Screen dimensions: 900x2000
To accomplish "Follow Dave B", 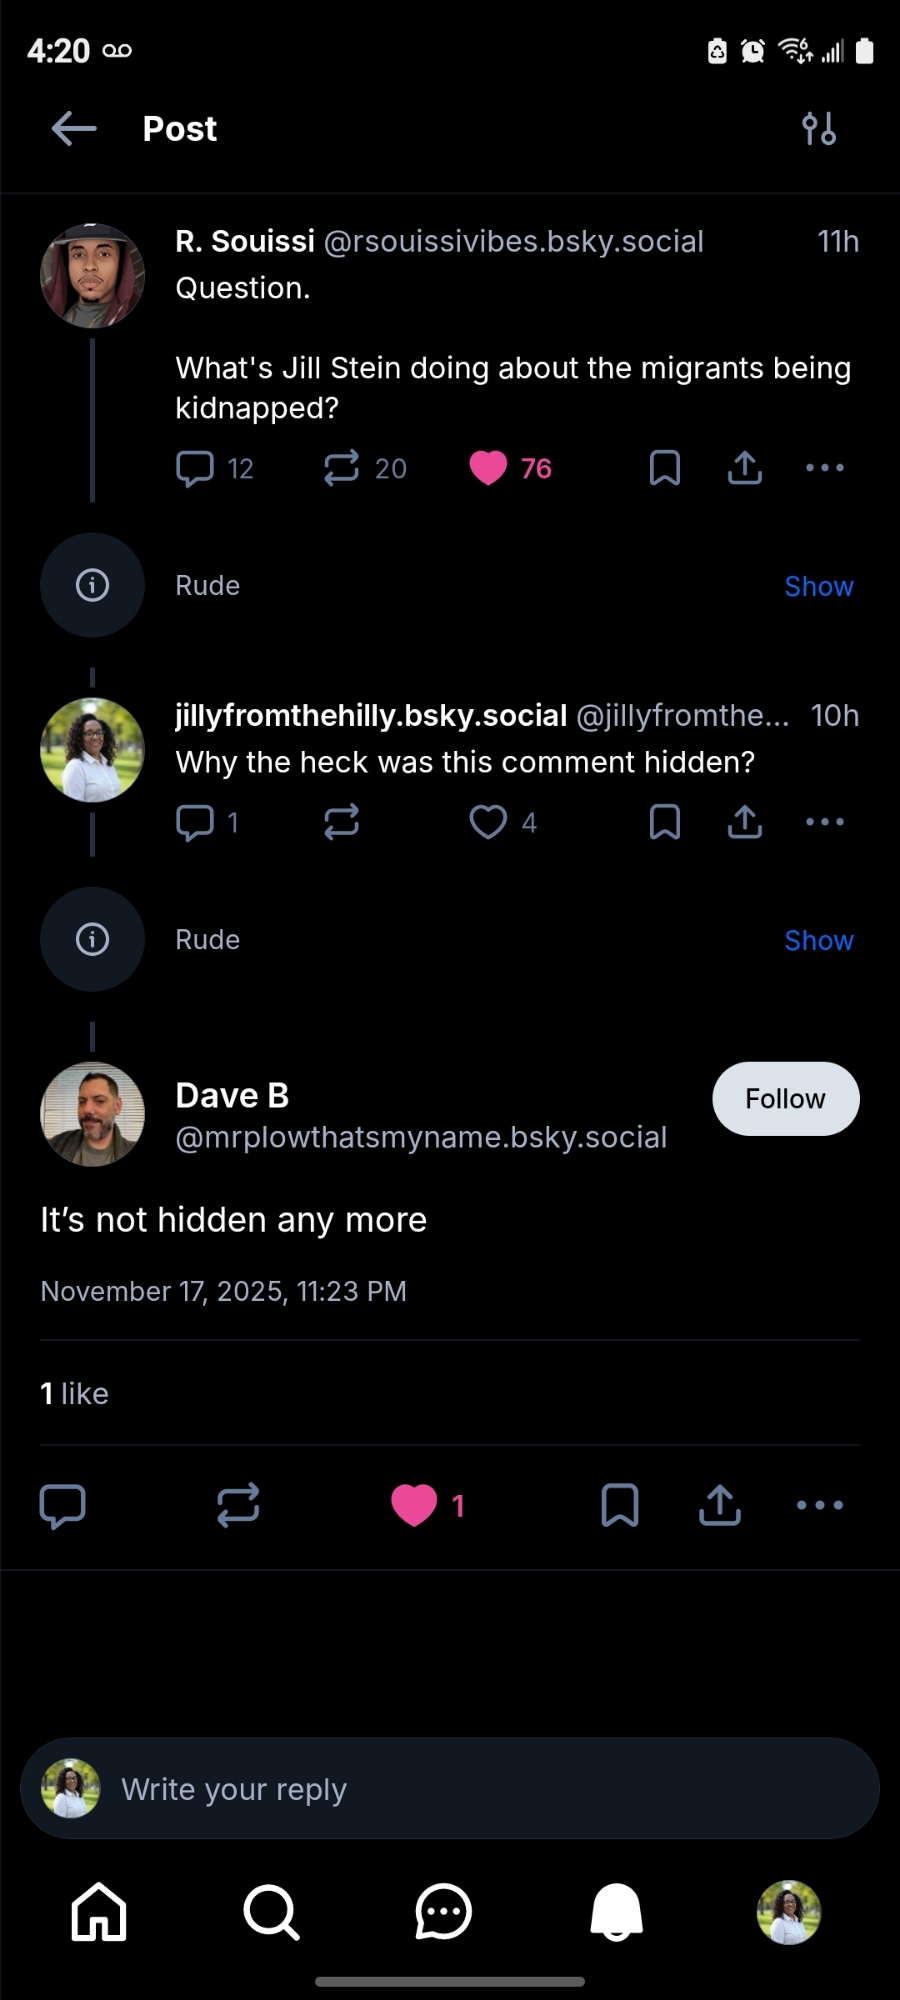I will click(x=785, y=1099).
